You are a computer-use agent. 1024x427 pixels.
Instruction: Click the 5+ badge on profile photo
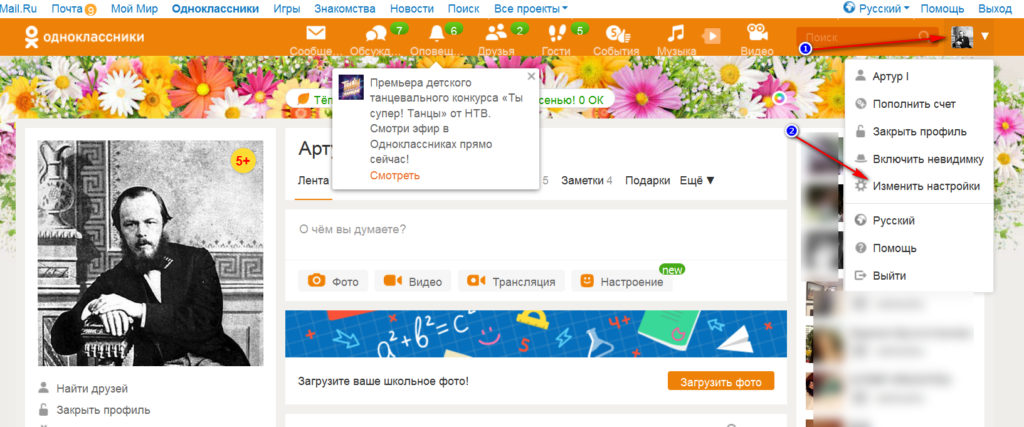242,161
